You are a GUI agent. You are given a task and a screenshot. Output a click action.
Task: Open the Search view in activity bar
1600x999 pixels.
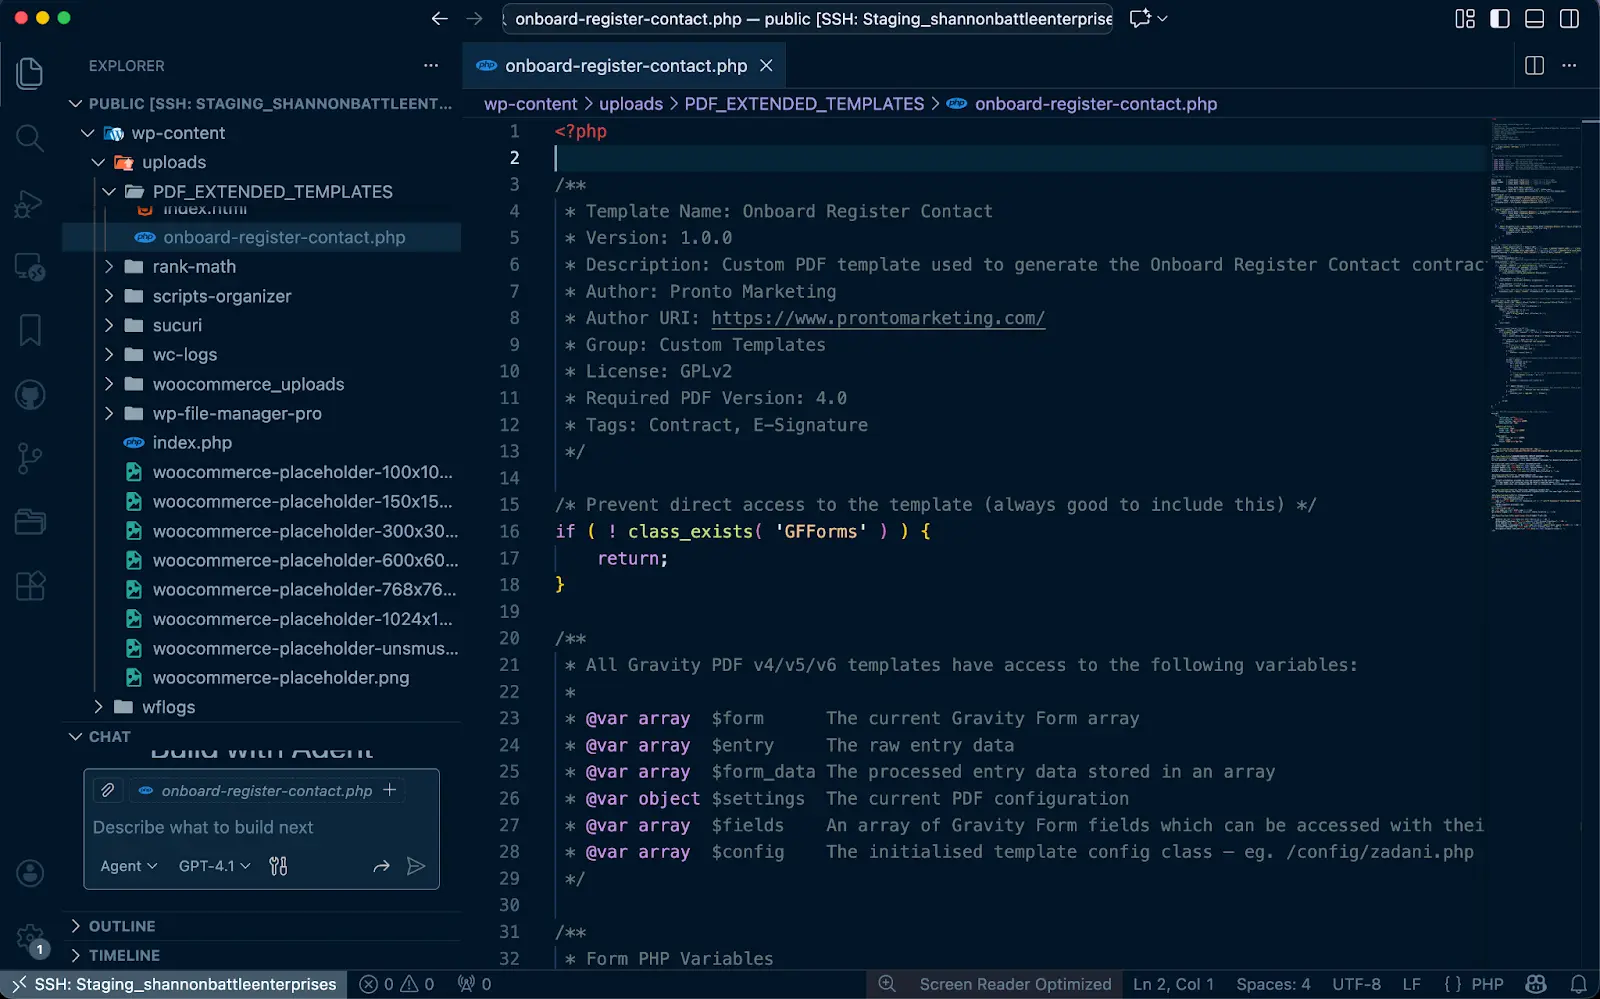click(30, 138)
